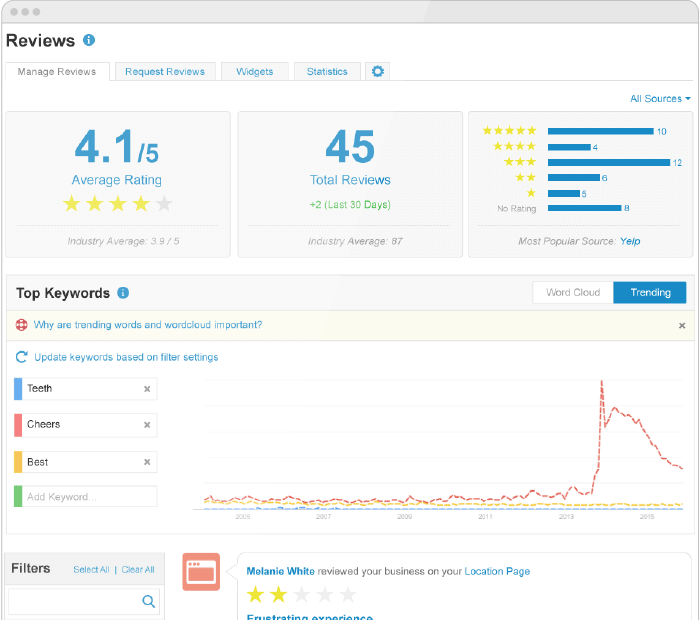Remove the Teeth keyword with its X
Viewport: 700px width, 620px height.
147,389
